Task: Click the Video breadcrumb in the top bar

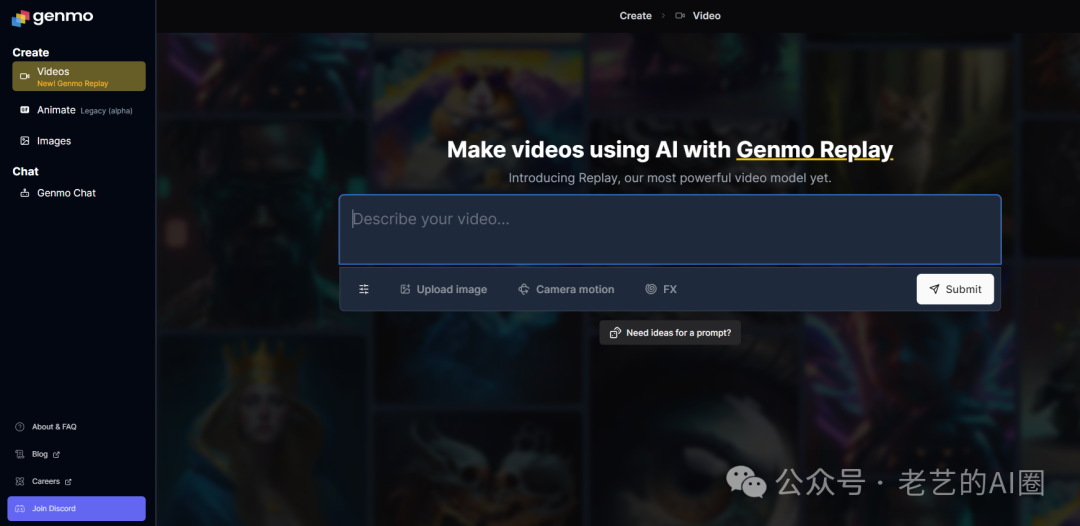Action: (707, 16)
